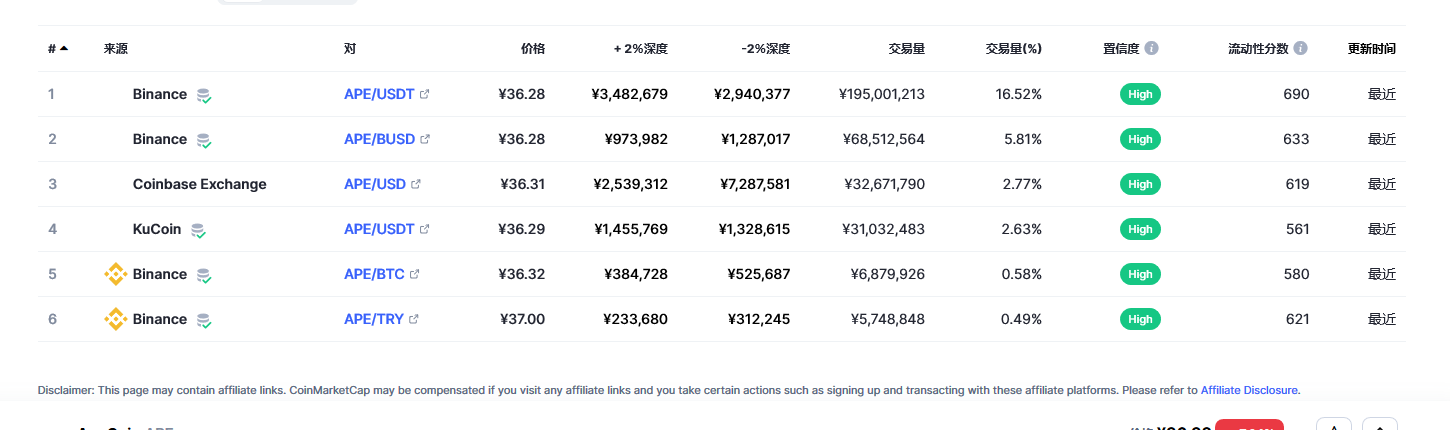
Task: Sort by the +2%深度 column header
Action: pyautogui.click(x=641, y=48)
